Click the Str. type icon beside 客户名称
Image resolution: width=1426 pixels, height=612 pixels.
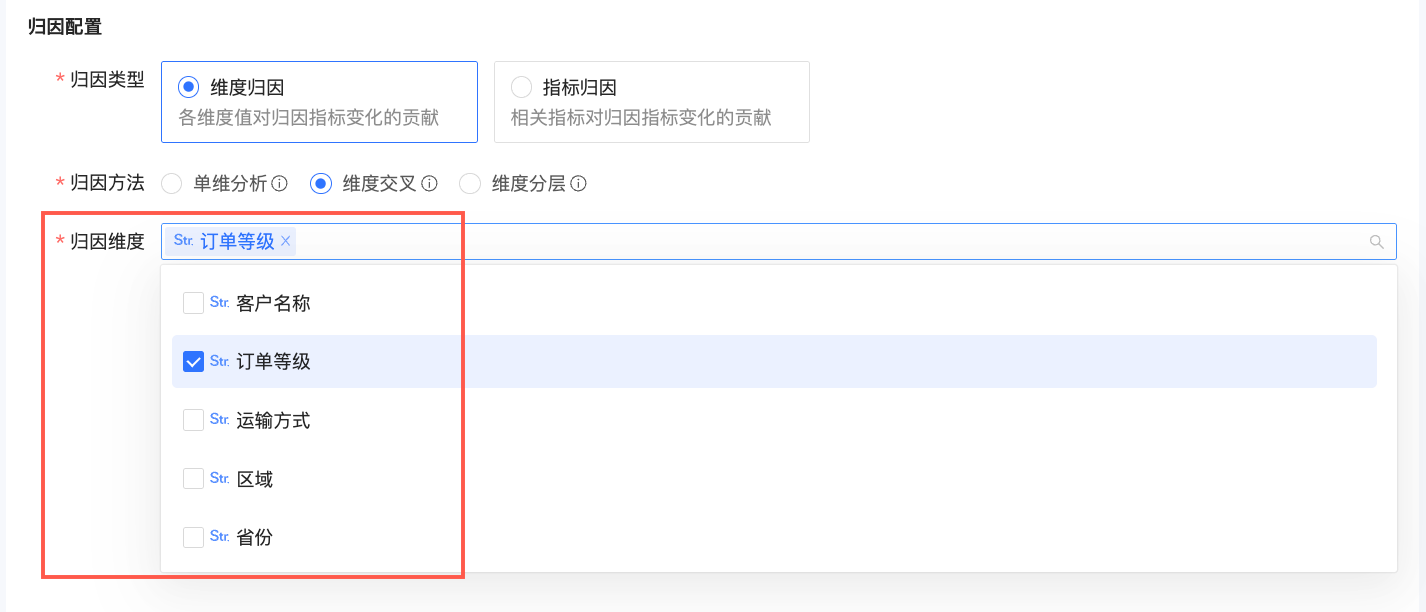pyautogui.click(x=220, y=303)
